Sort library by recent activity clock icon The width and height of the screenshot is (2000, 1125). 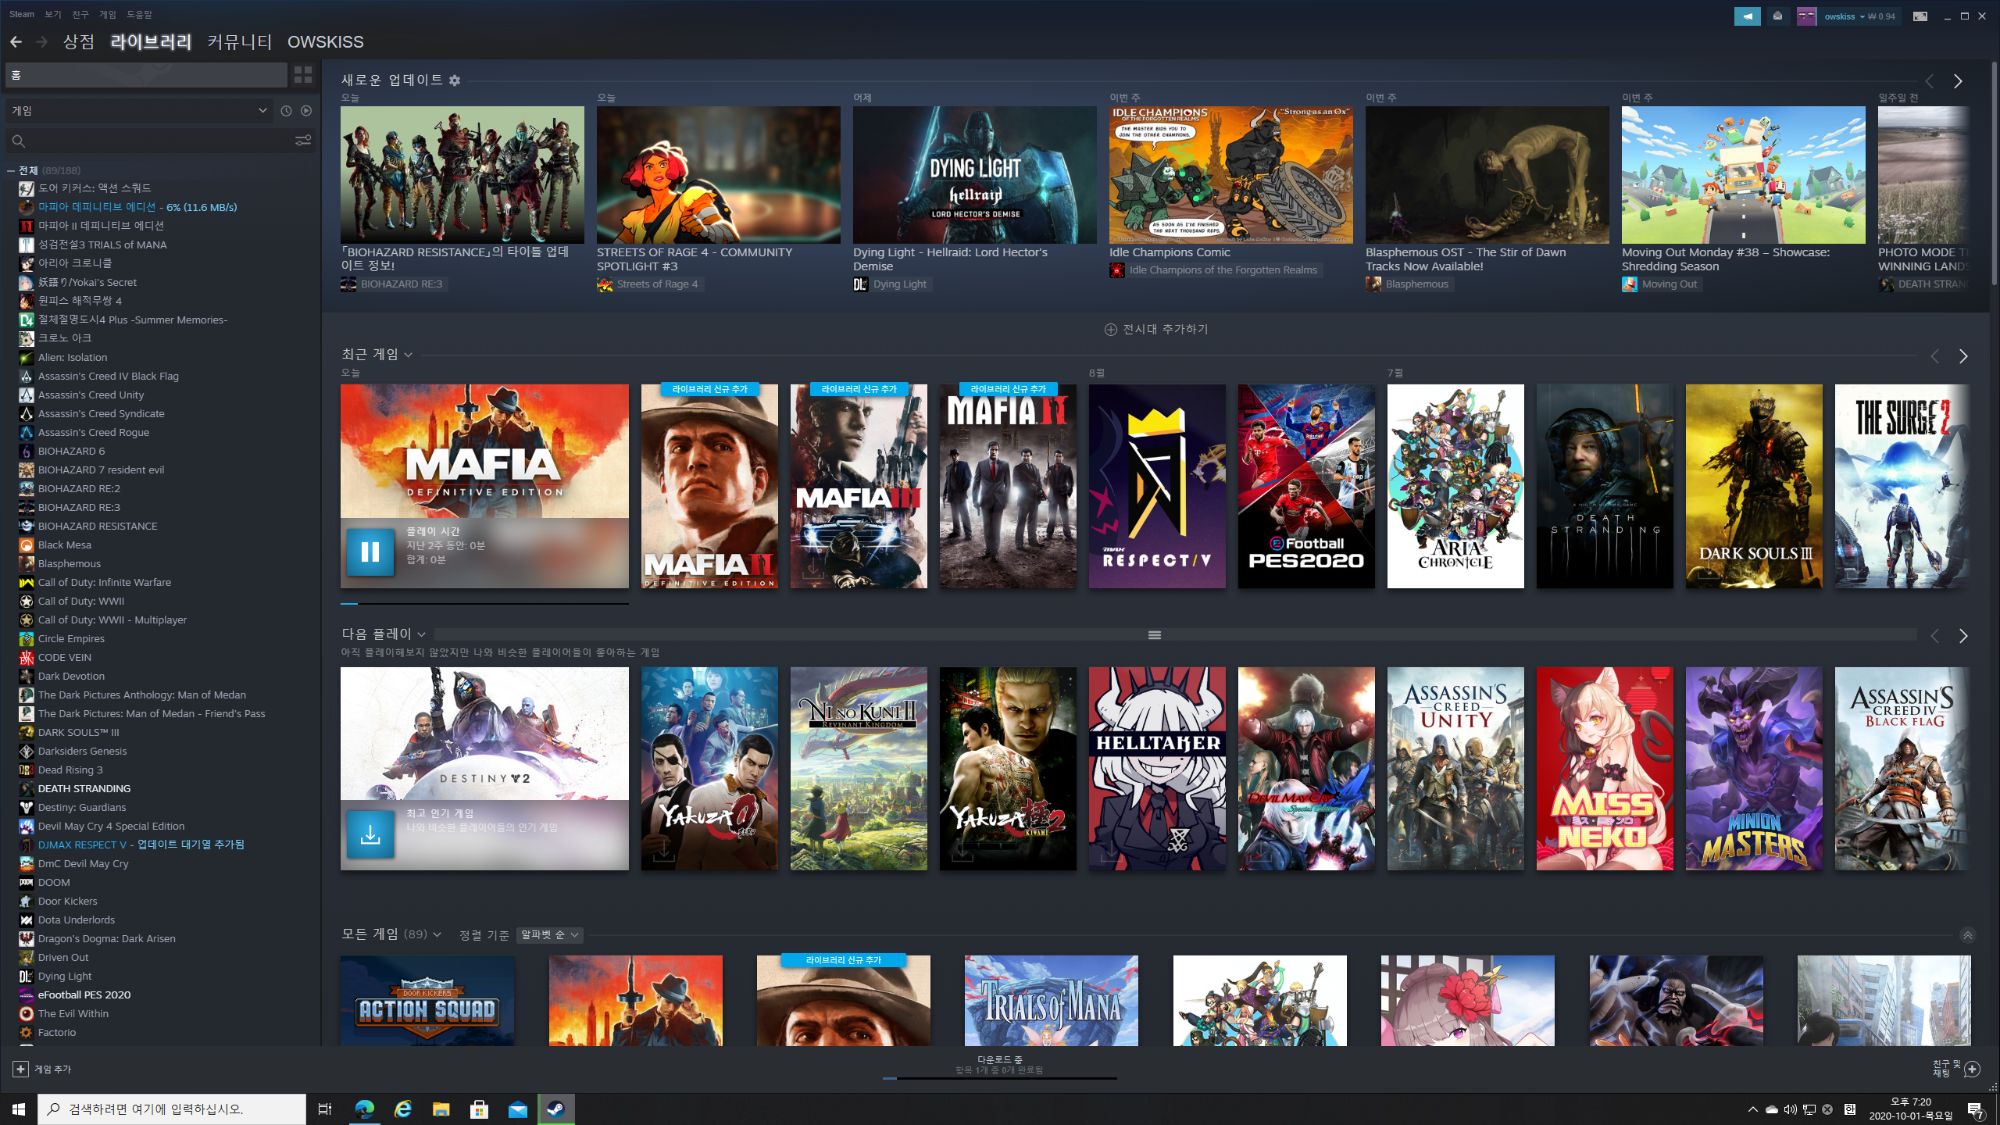coord(286,111)
